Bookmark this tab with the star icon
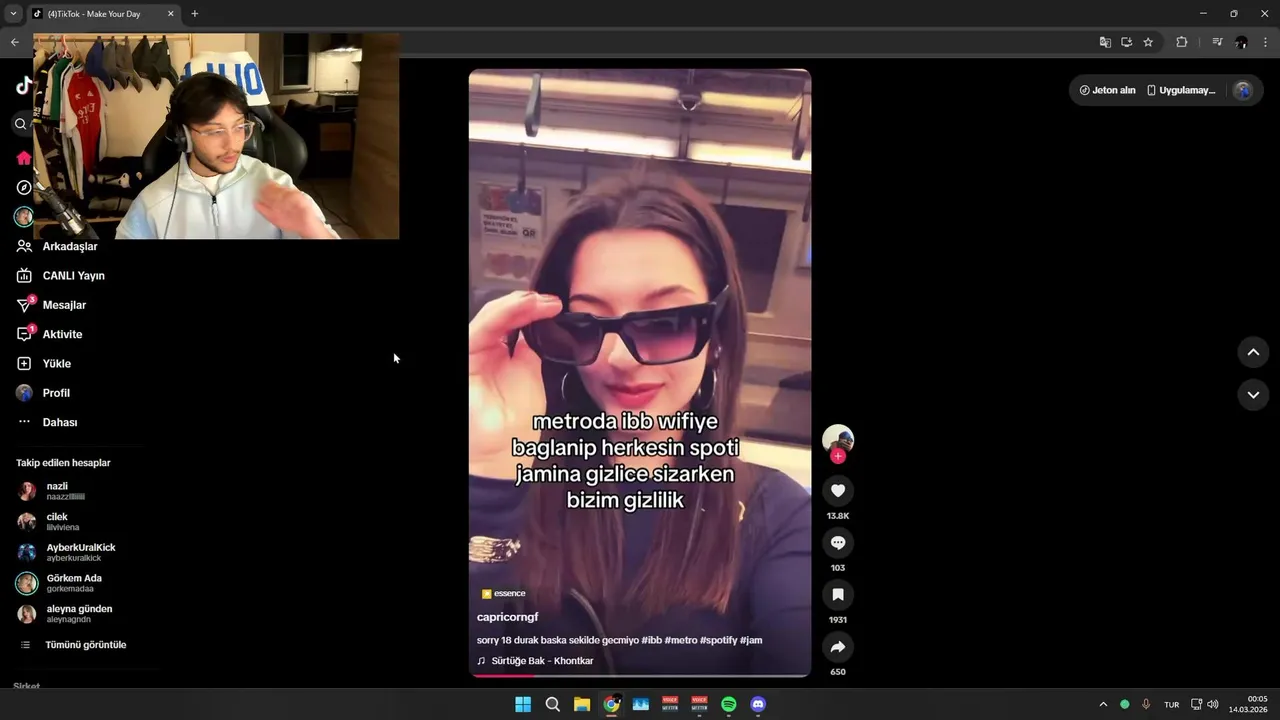The width and height of the screenshot is (1280, 720). (1148, 42)
